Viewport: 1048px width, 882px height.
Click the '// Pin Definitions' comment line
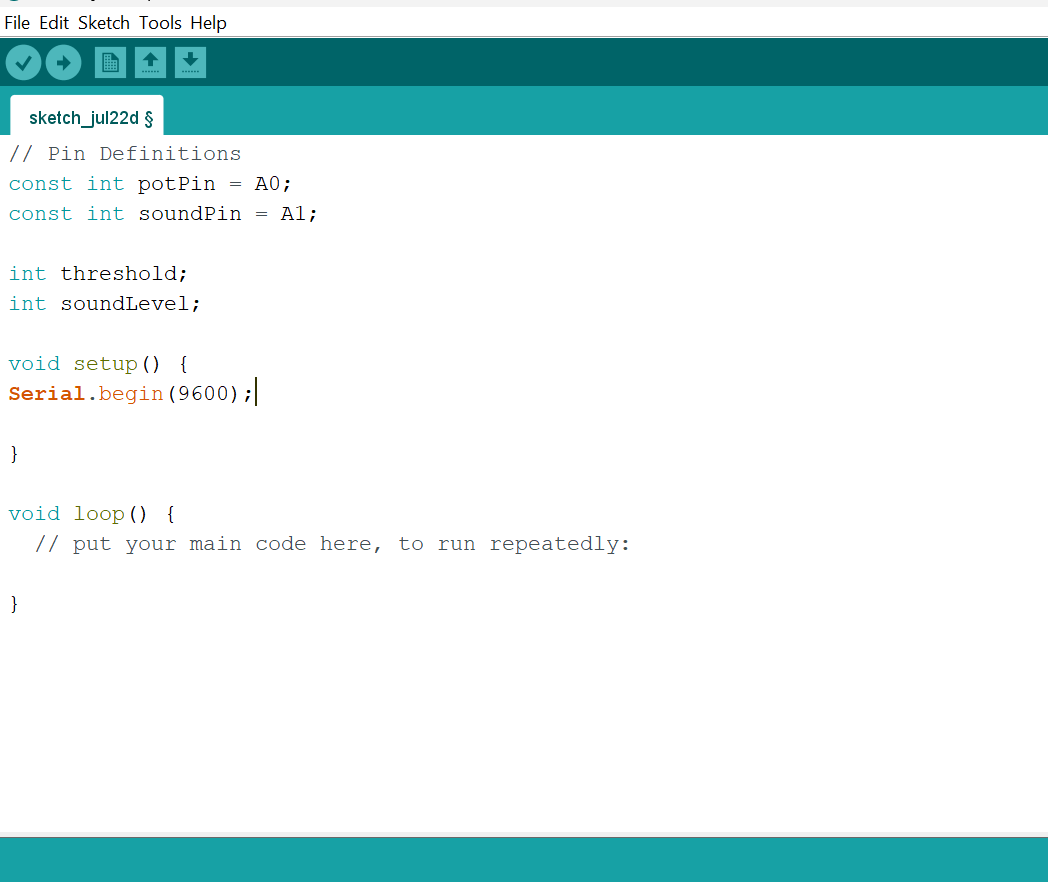tap(125, 154)
